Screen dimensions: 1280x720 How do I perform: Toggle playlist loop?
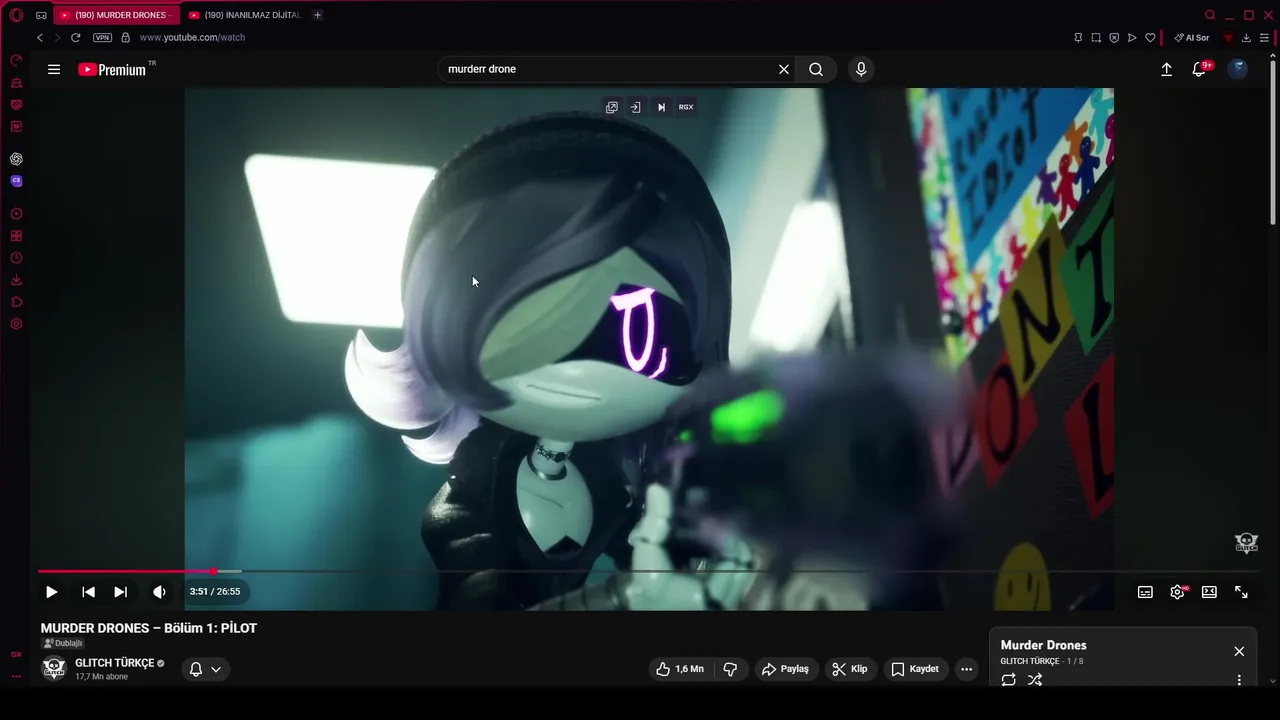click(x=1009, y=680)
